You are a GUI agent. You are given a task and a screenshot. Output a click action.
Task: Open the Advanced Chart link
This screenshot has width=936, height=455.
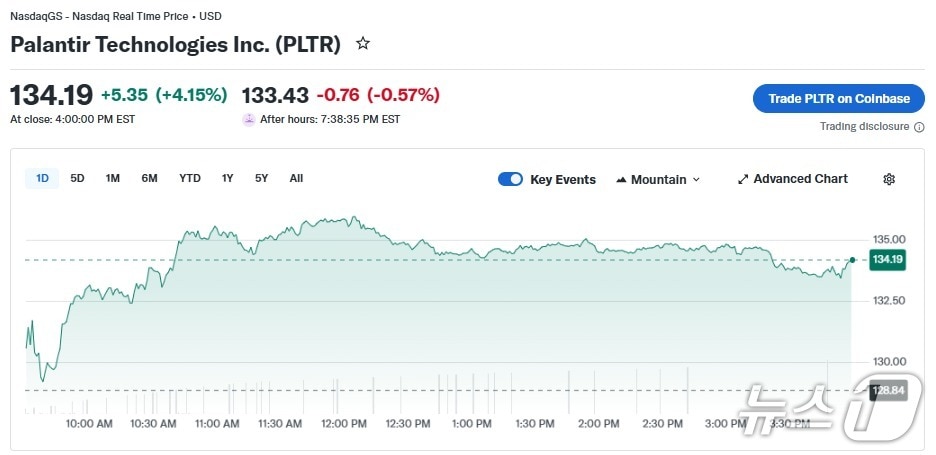click(800, 179)
